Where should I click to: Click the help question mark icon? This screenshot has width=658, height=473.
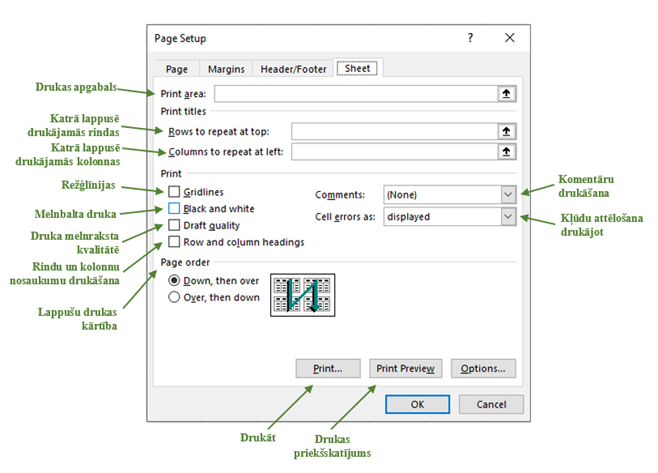click(471, 38)
